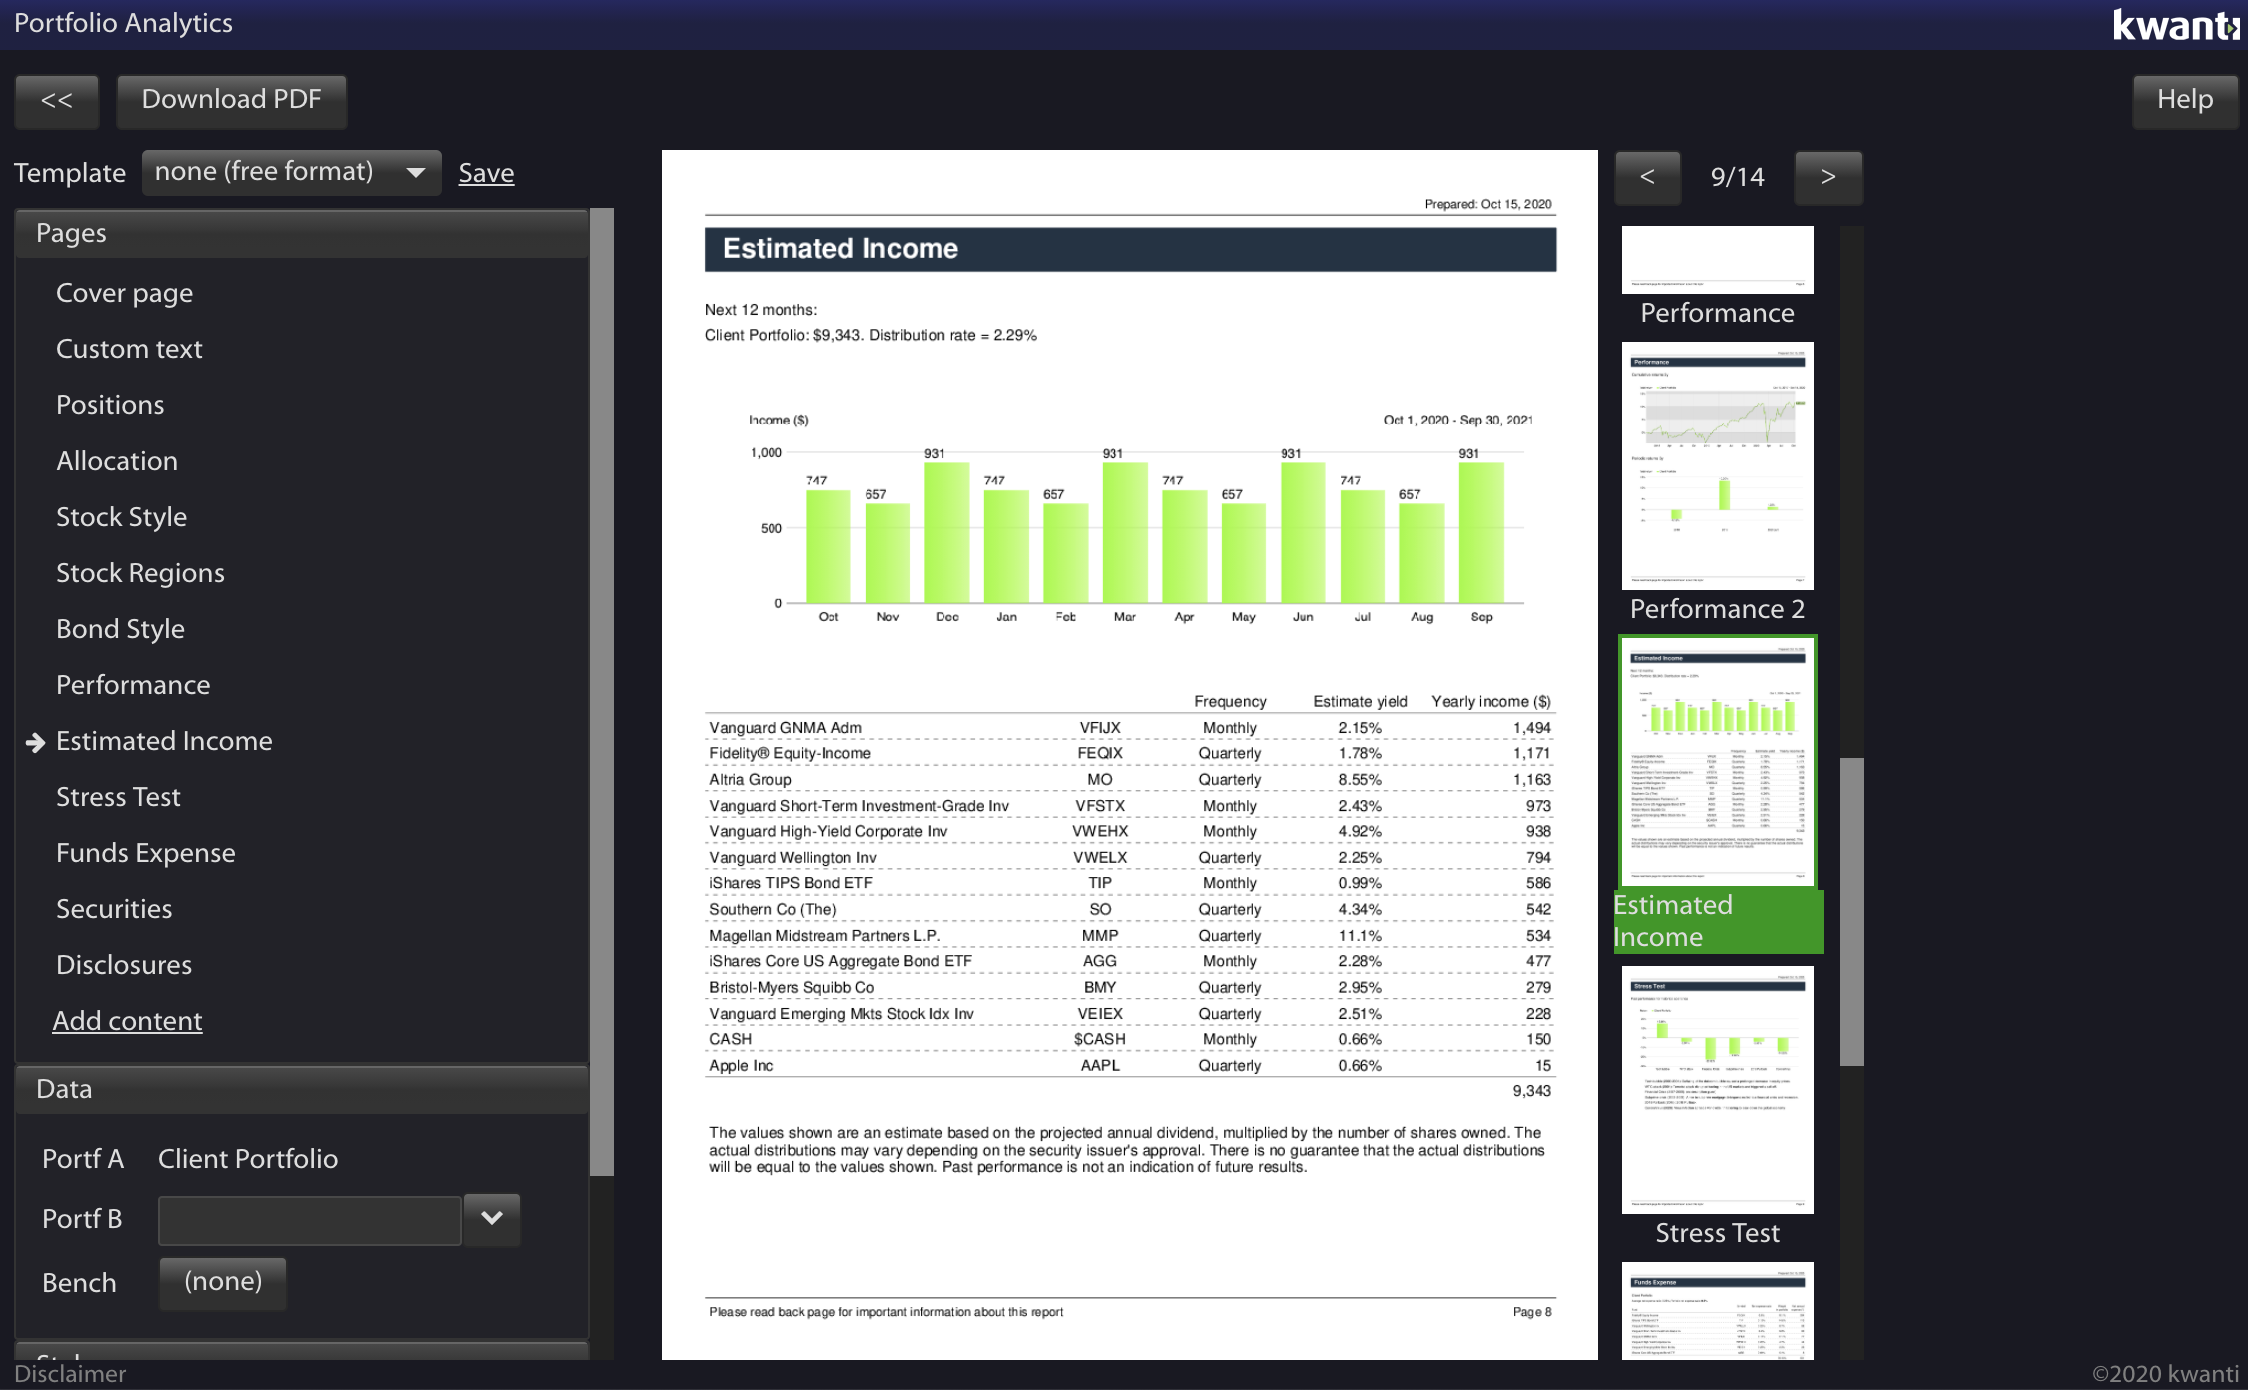Open the Template dropdown
Screen dimensions: 2248x1390
tap(291, 173)
